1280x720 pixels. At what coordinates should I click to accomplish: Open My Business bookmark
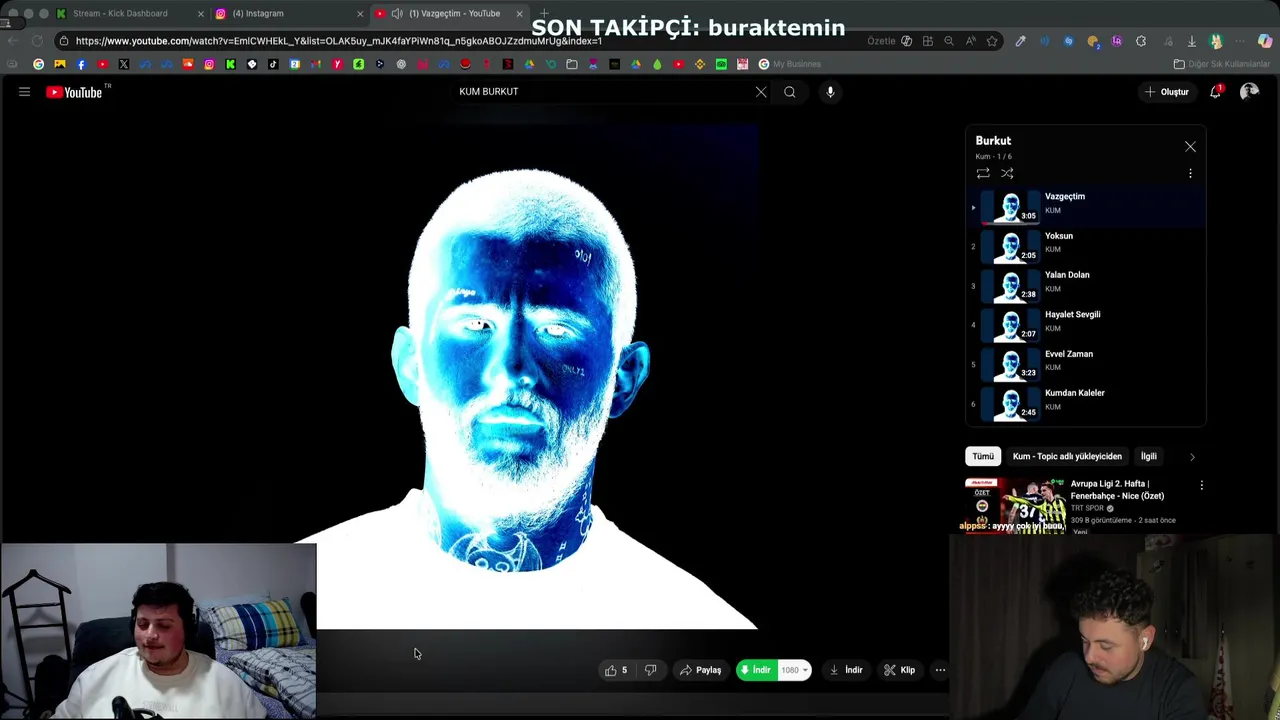tap(790, 64)
